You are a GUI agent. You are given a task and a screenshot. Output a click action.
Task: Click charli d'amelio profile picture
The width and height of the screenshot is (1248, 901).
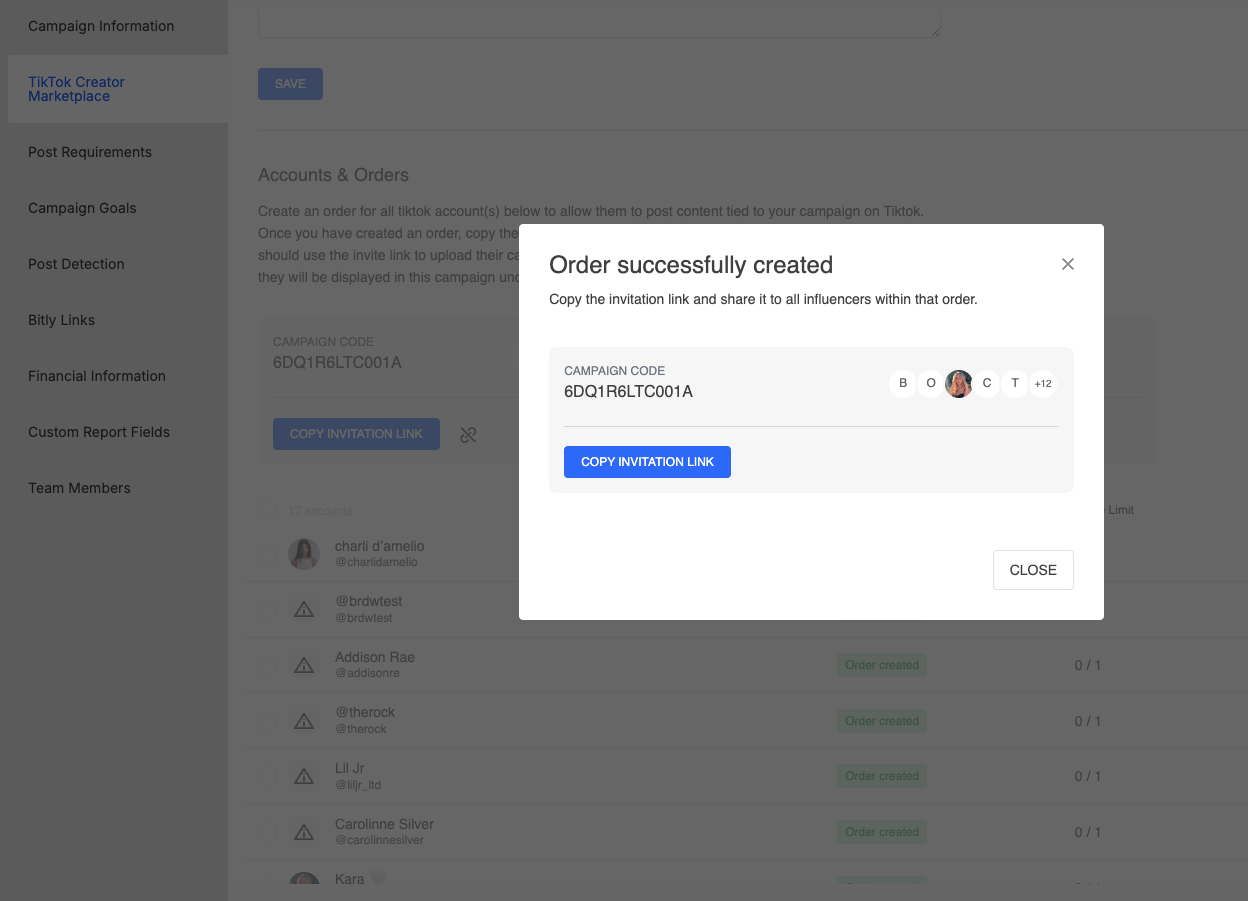pyautogui.click(x=304, y=554)
